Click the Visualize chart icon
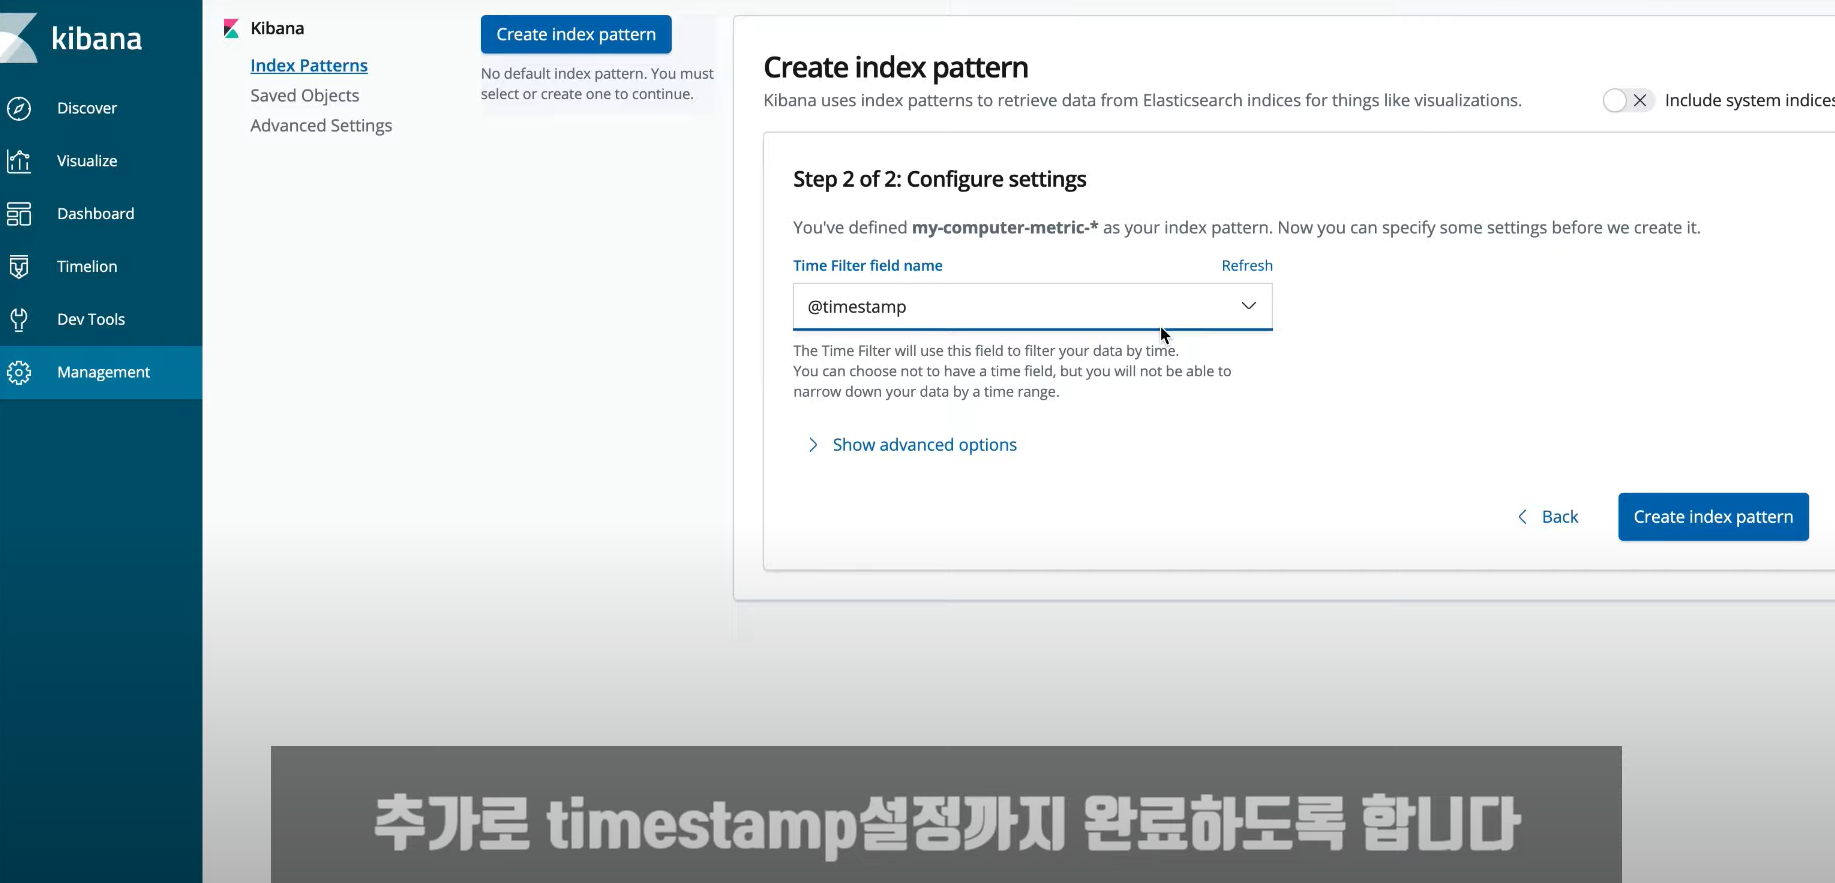Viewport: 1835px width, 883px height. (x=19, y=161)
